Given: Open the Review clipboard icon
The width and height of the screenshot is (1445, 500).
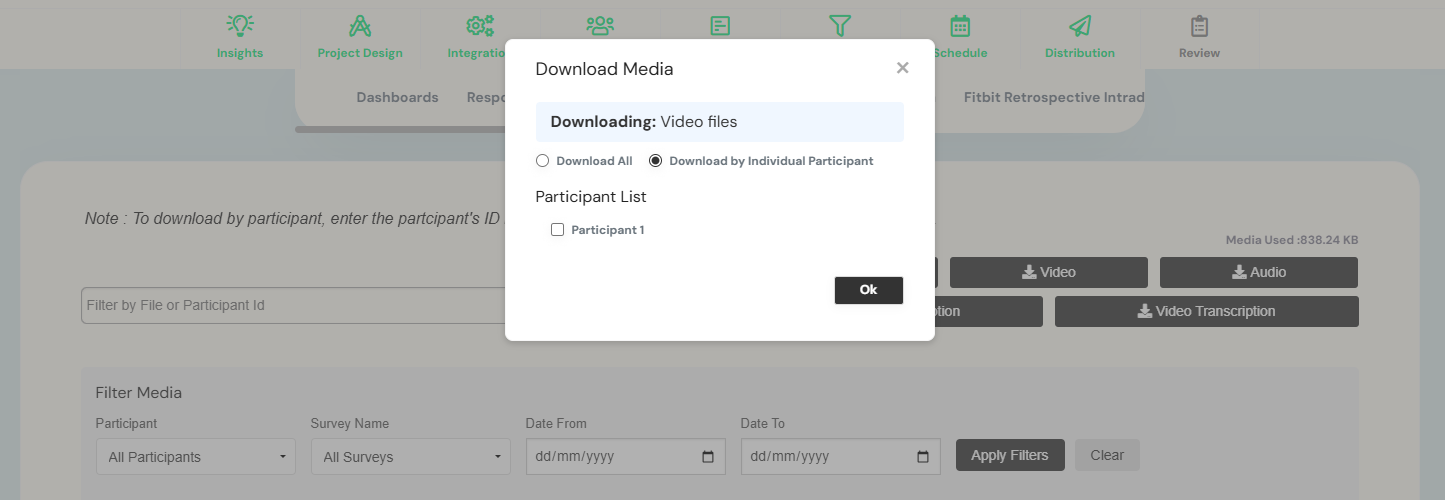Looking at the screenshot, I should click(x=1200, y=26).
